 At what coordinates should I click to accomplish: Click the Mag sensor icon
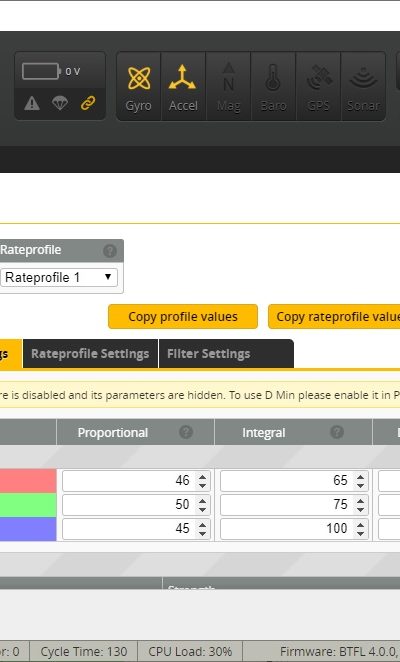(x=228, y=87)
